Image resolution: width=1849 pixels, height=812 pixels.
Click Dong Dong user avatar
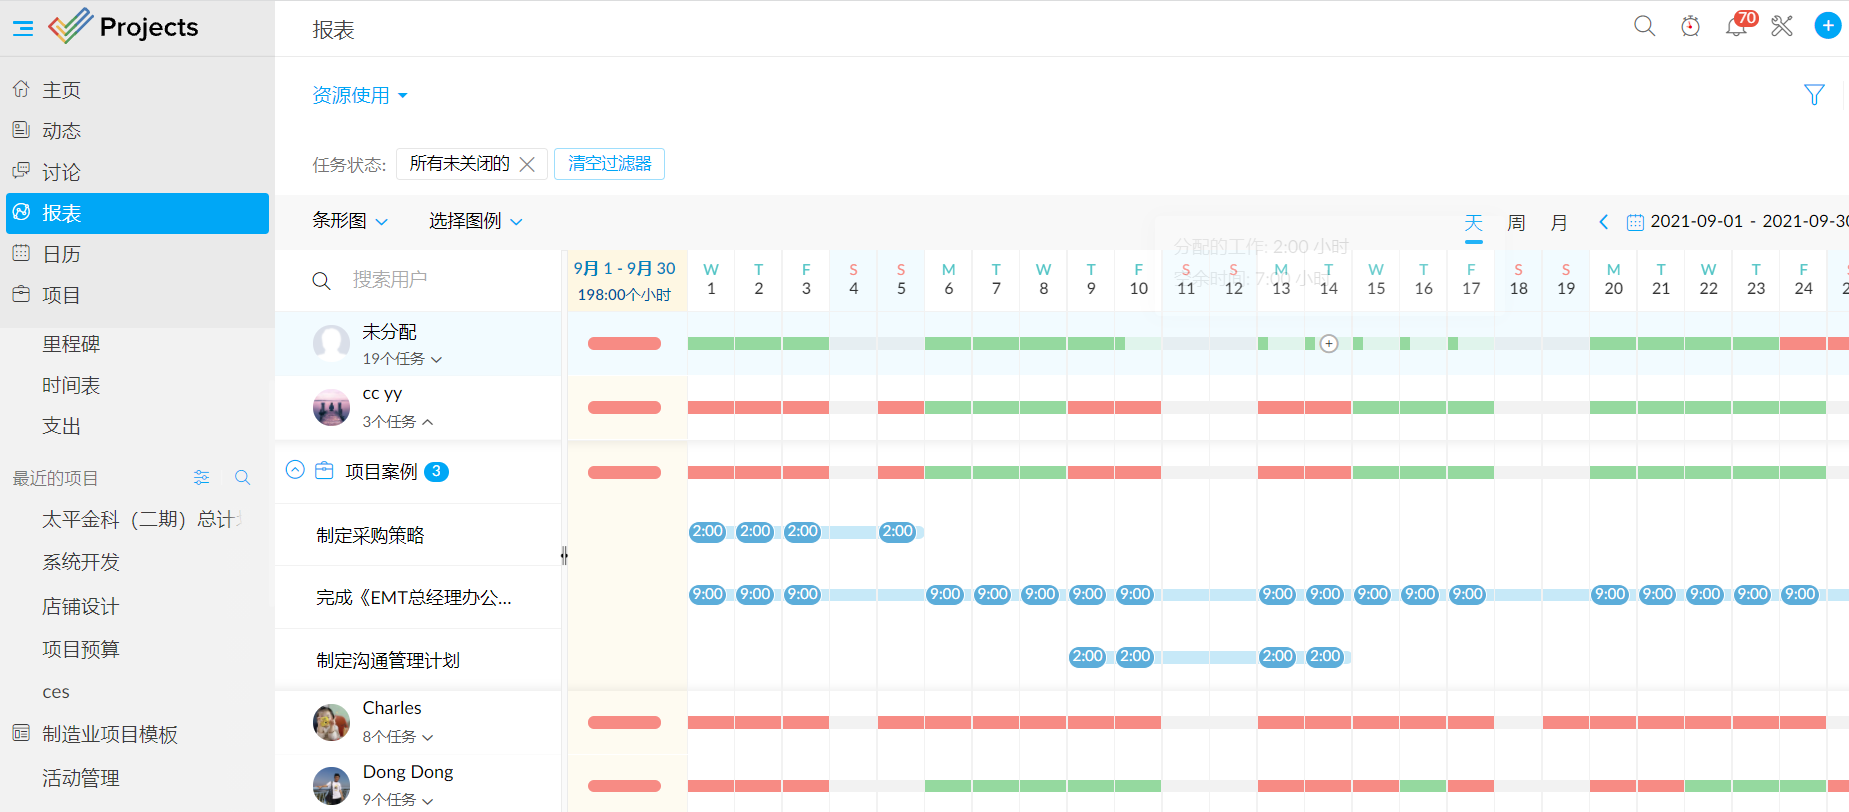point(331,786)
